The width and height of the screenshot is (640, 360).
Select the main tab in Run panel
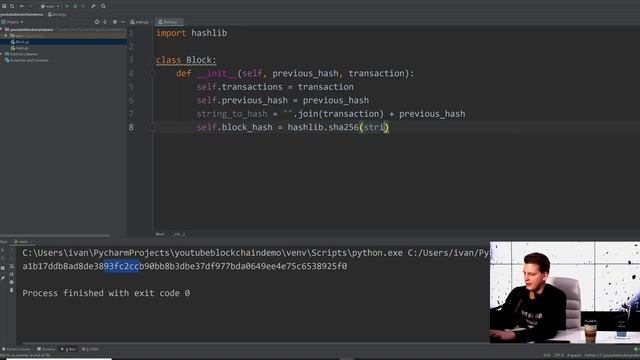coord(22,242)
